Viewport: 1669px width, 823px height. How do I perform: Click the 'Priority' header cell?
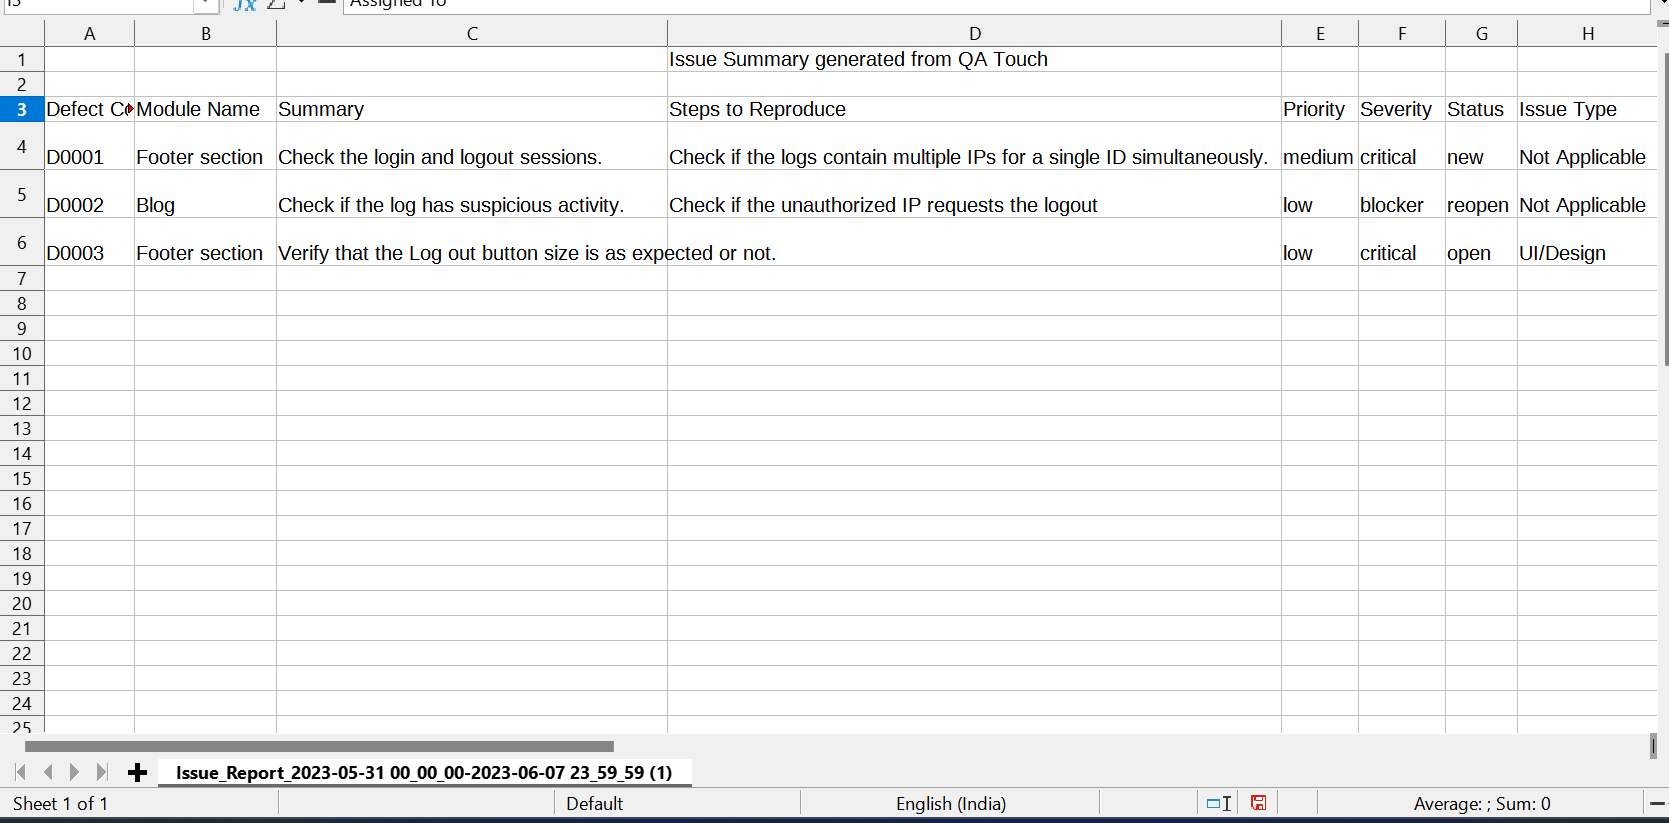coord(1320,109)
